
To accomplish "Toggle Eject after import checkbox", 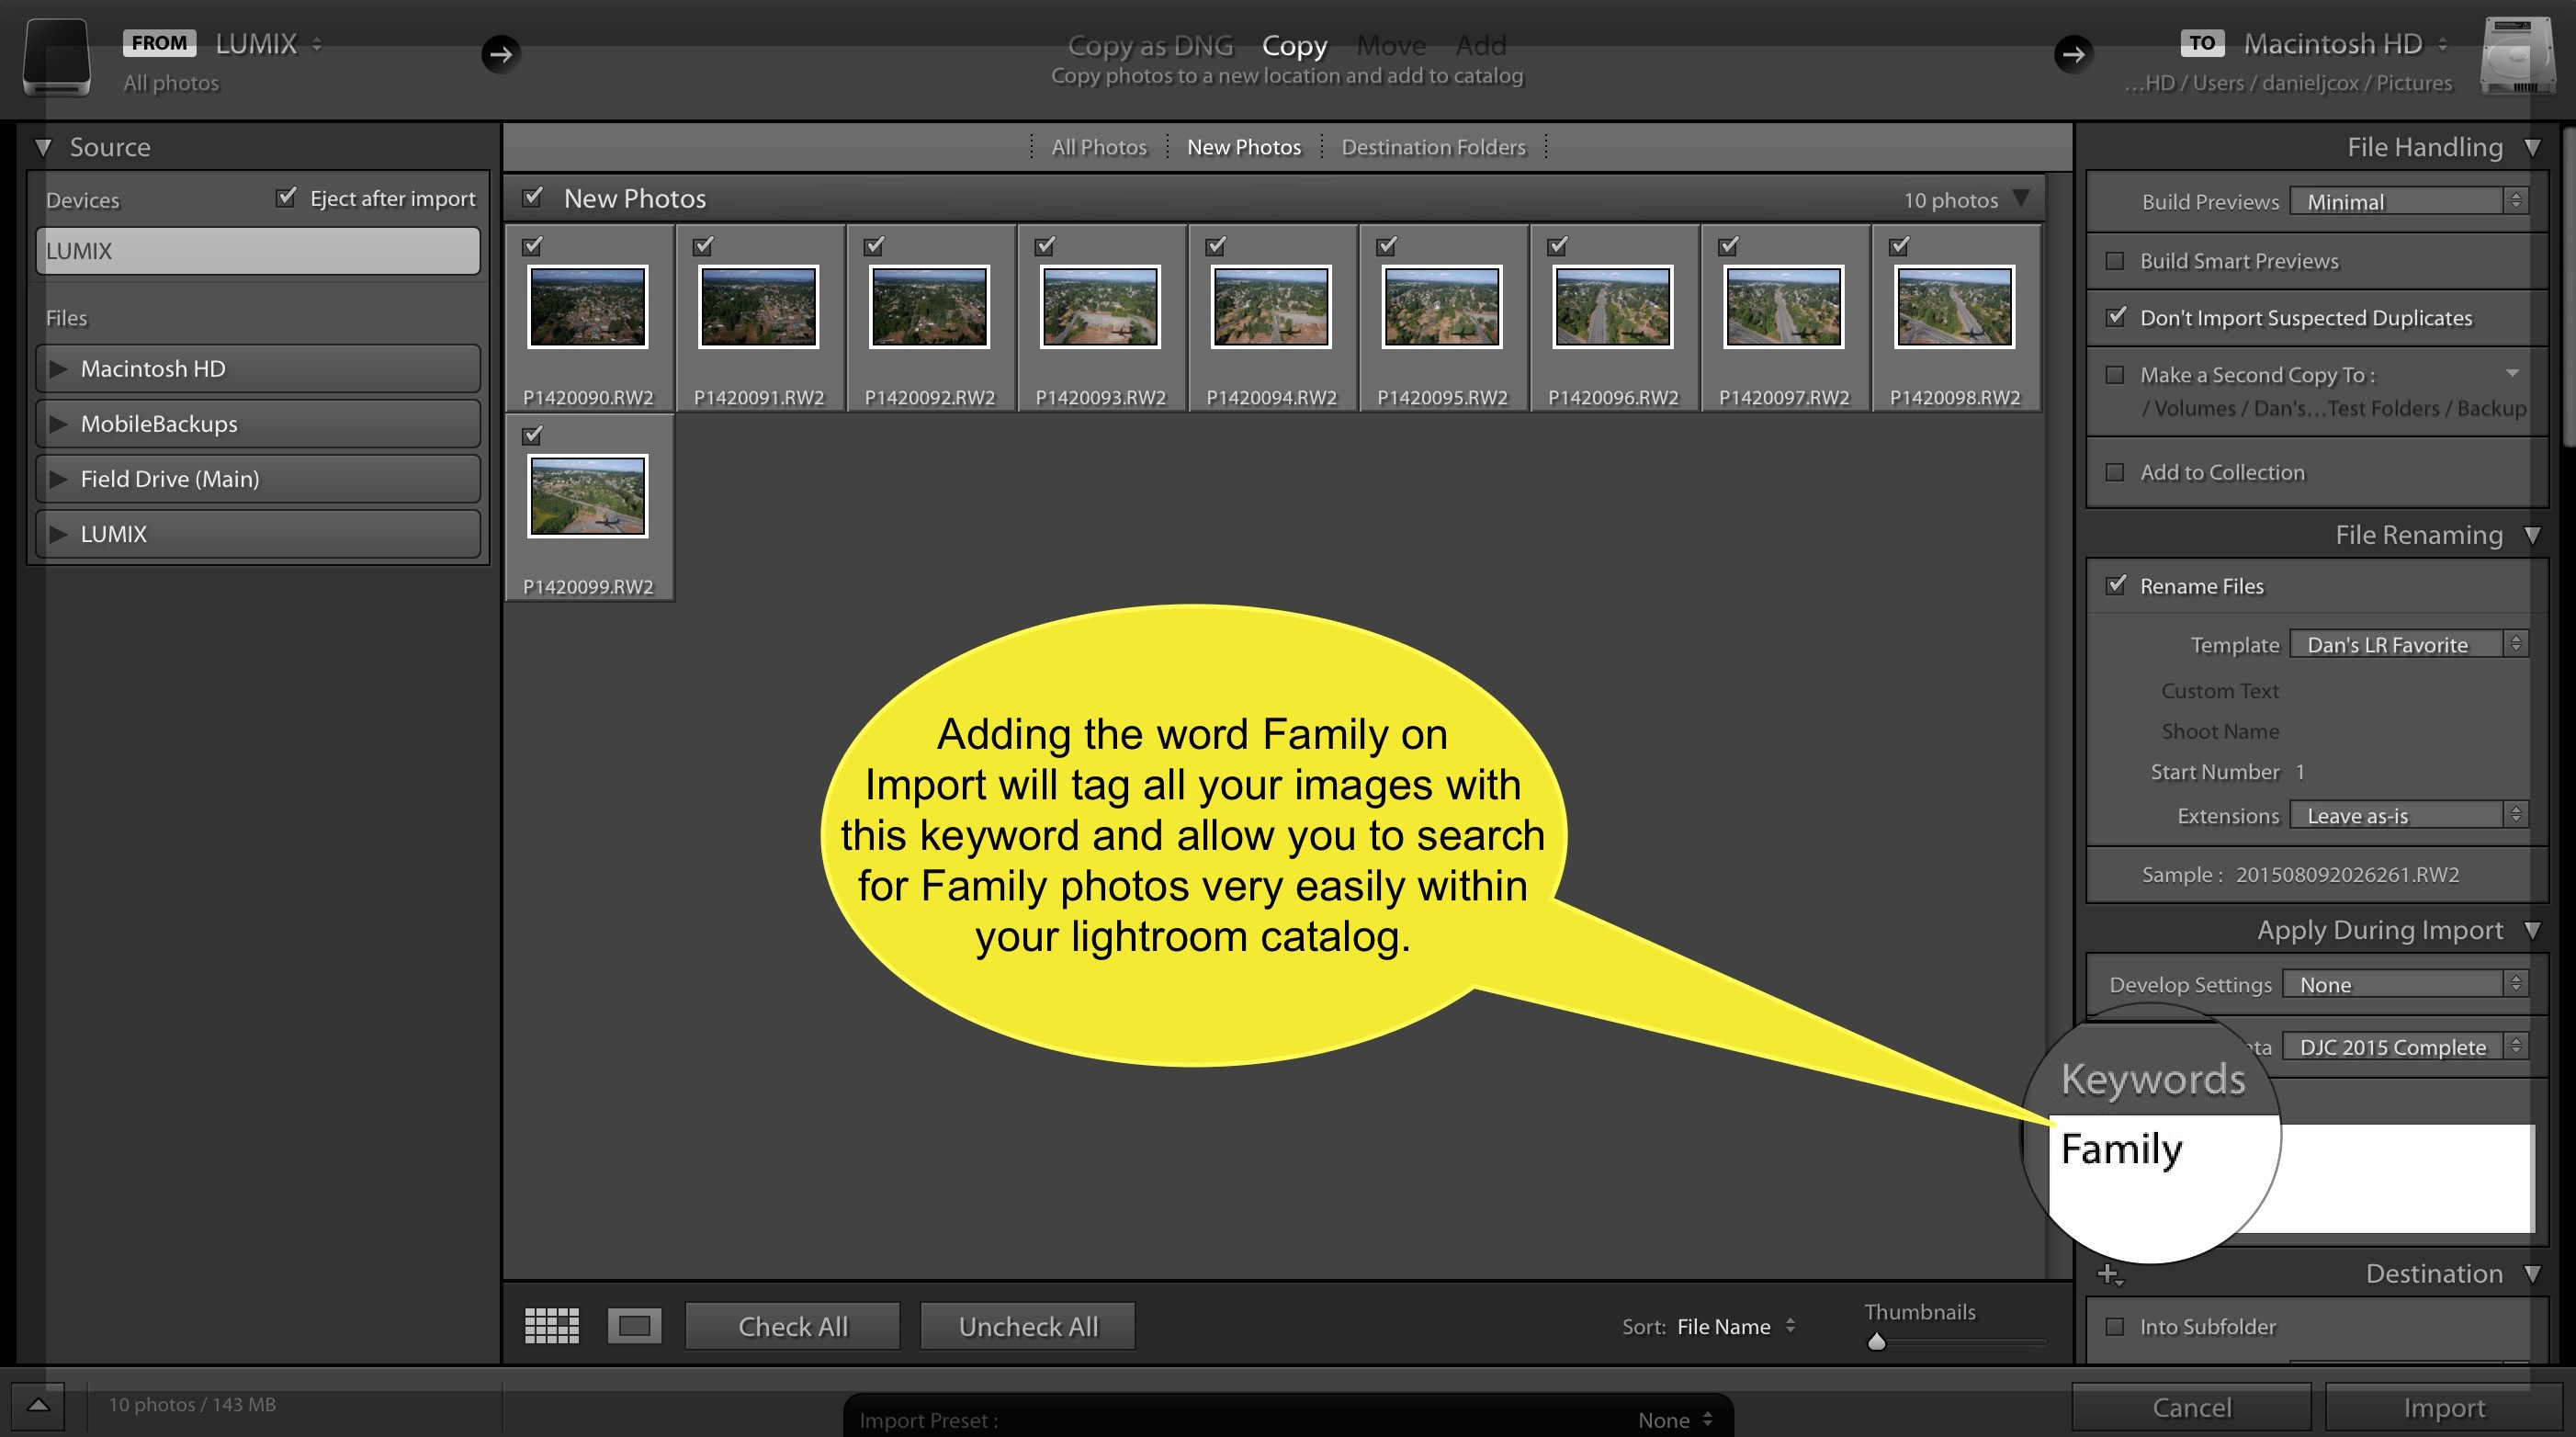I will point(286,197).
